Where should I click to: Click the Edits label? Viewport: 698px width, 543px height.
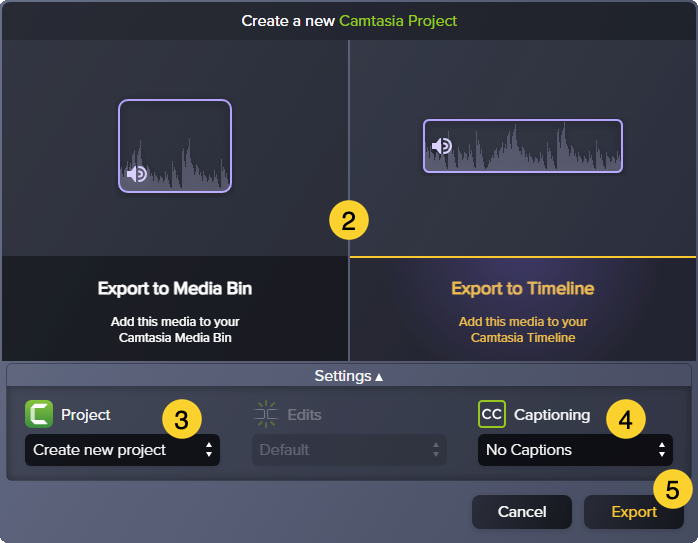pyautogui.click(x=304, y=414)
